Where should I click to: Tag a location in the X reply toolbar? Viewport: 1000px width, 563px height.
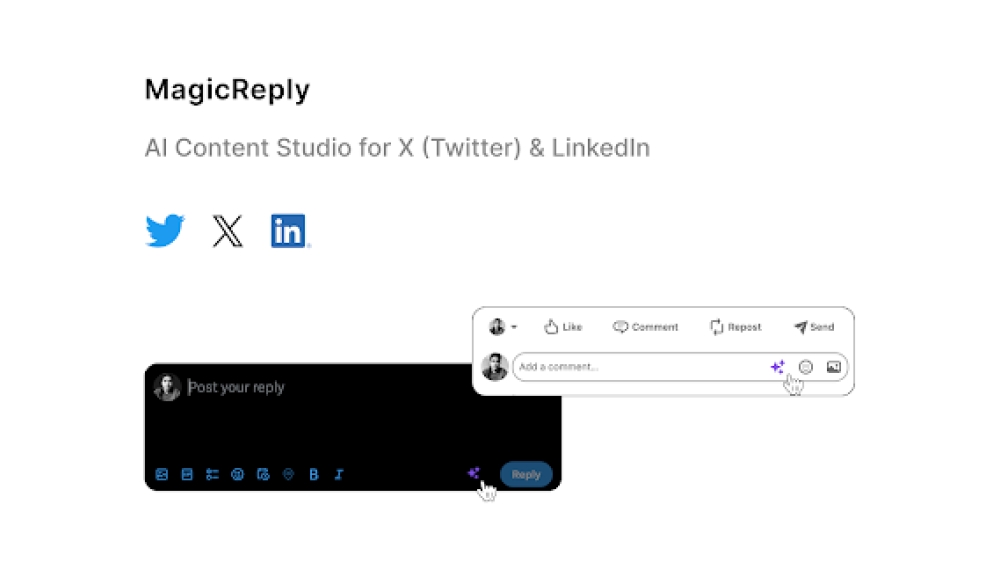[x=288, y=474]
